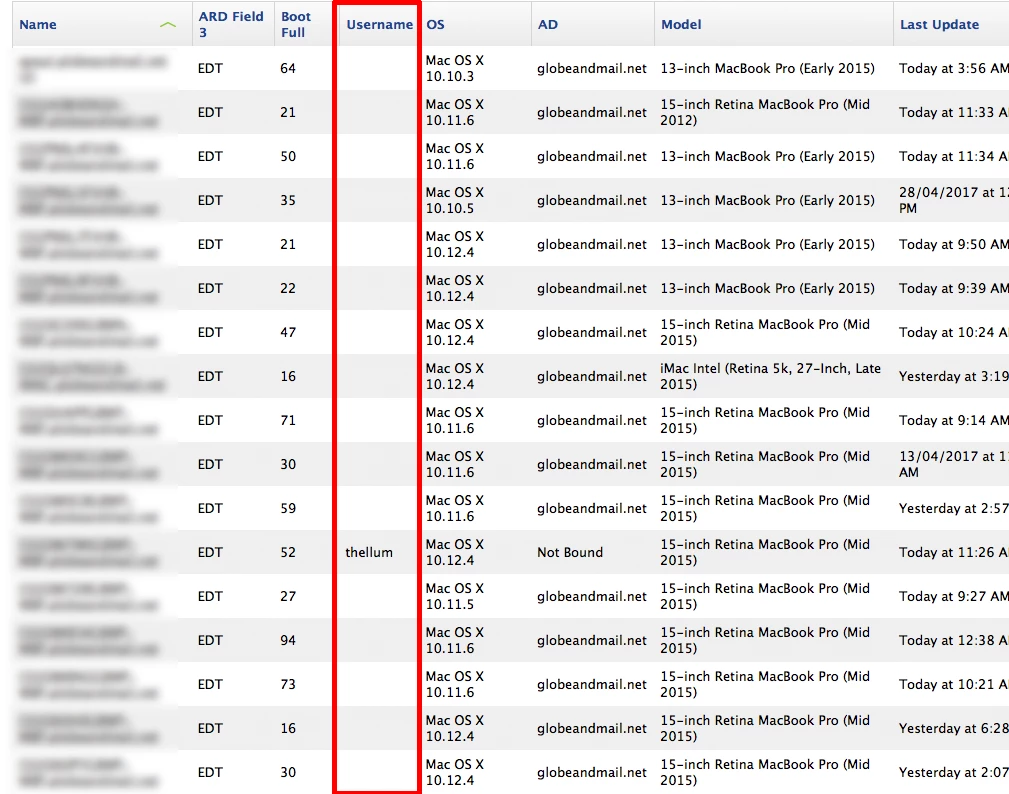Select the '28/04/2017' last update cell
This screenshot has height=794, width=1009.
click(954, 200)
